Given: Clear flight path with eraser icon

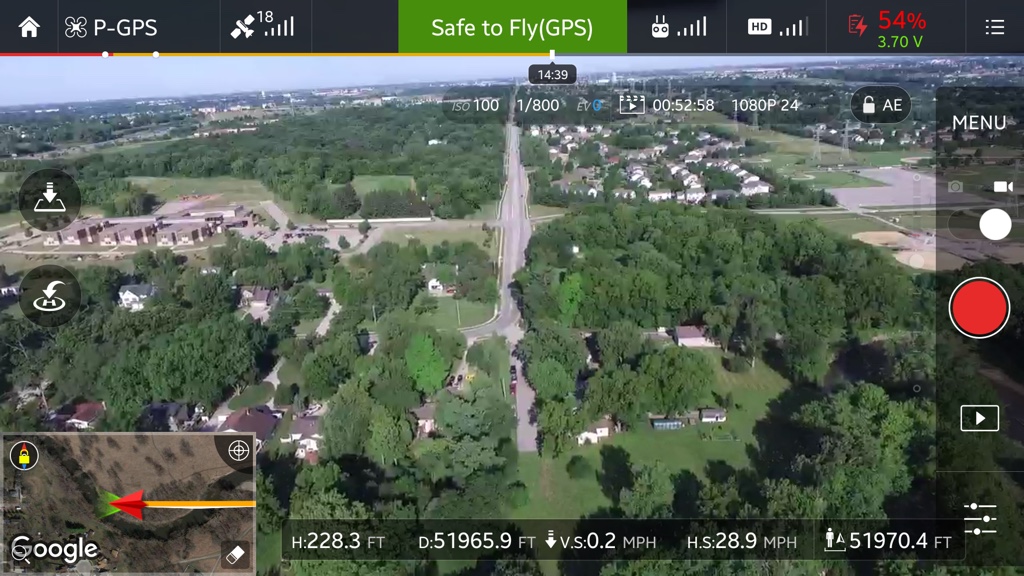Looking at the screenshot, I should [235, 554].
